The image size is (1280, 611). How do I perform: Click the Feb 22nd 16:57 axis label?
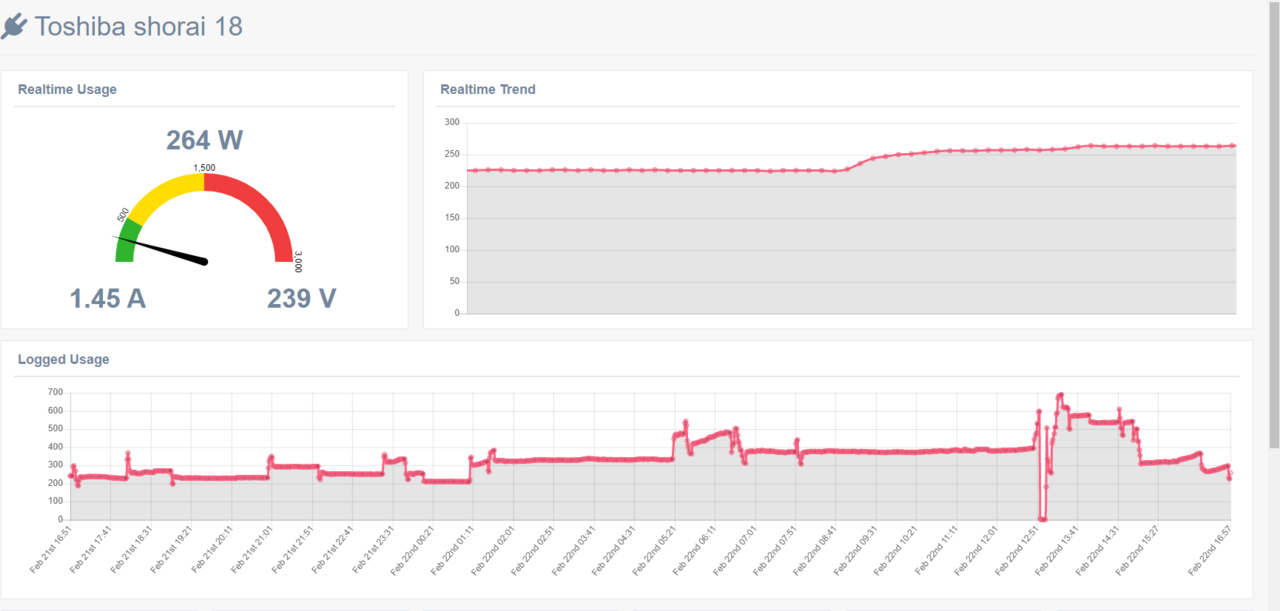point(1211,550)
